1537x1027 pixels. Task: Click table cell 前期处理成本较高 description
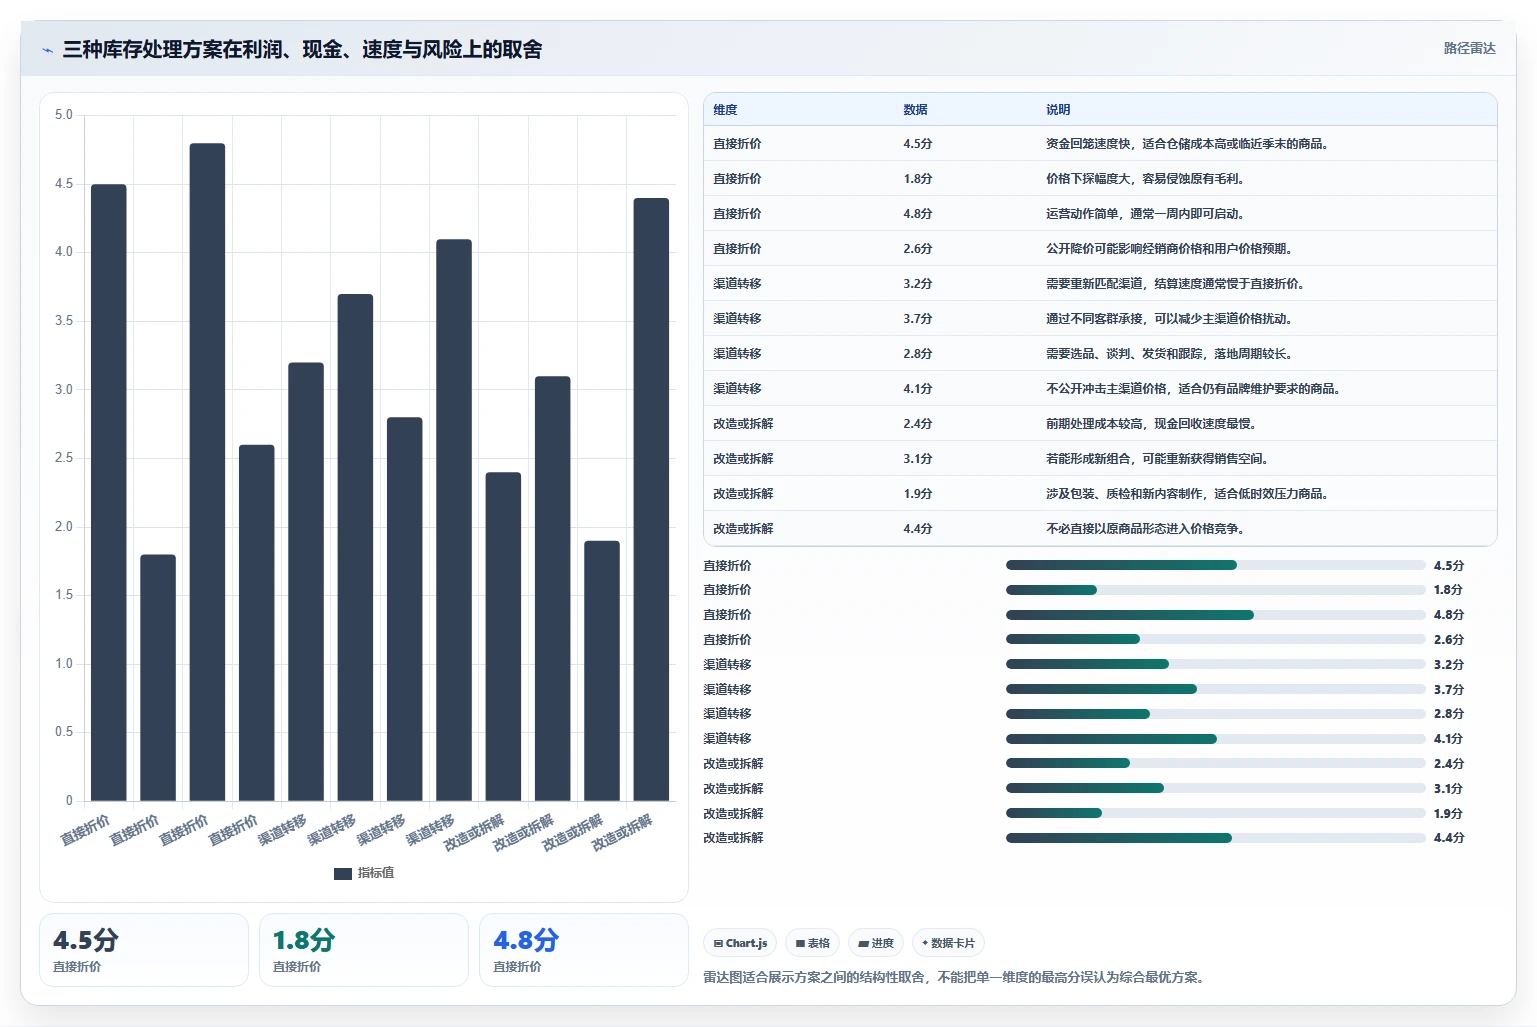pyautogui.click(x=1152, y=424)
